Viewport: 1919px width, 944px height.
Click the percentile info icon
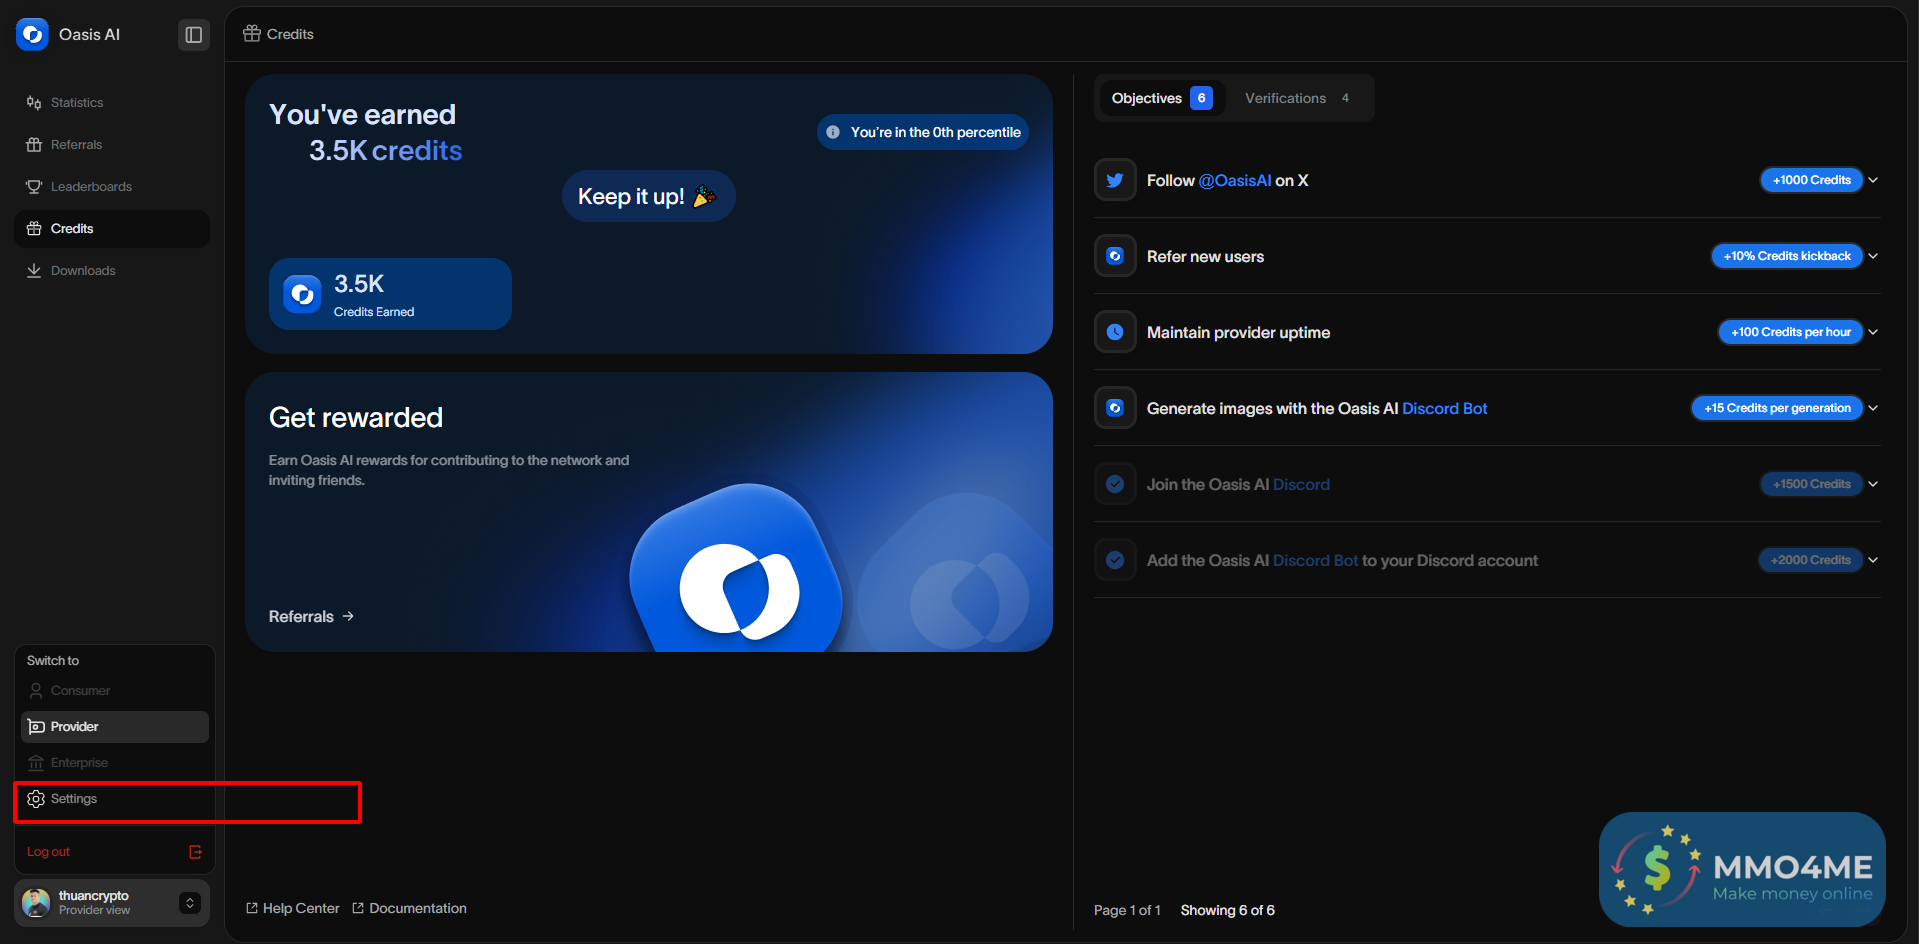click(833, 132)
